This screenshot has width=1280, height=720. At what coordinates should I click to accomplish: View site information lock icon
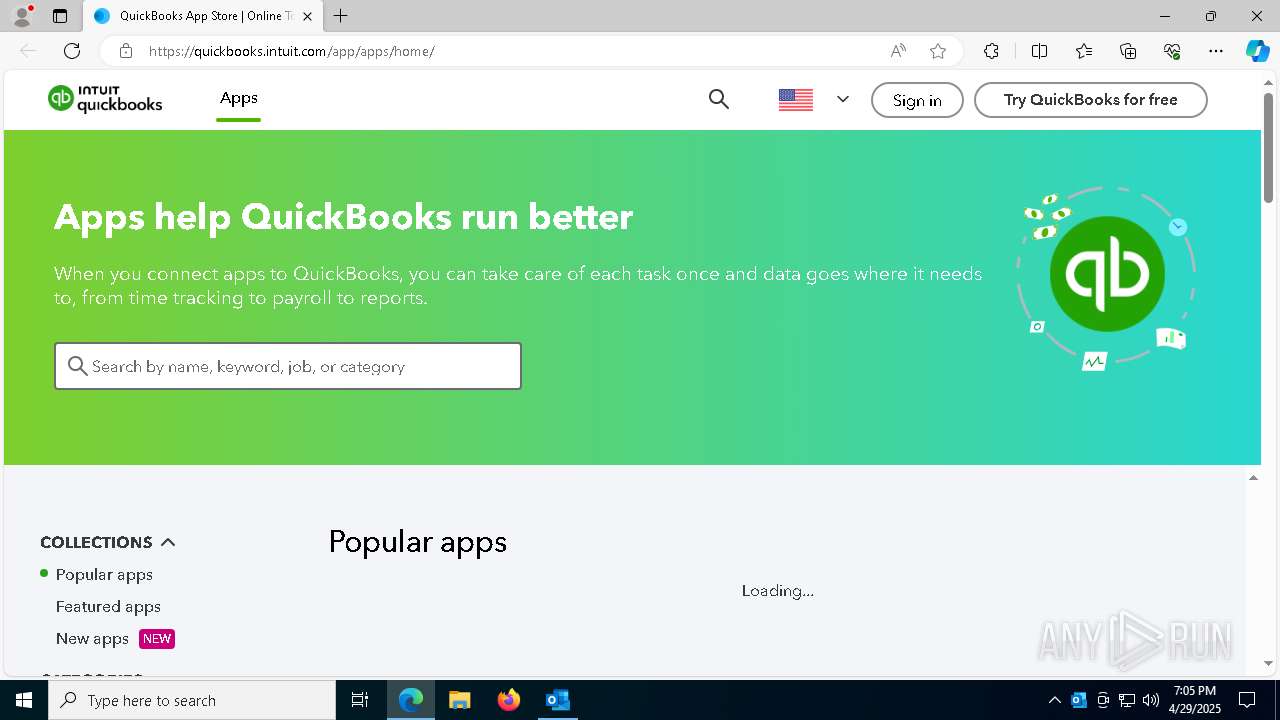click(x=125, y=51)
